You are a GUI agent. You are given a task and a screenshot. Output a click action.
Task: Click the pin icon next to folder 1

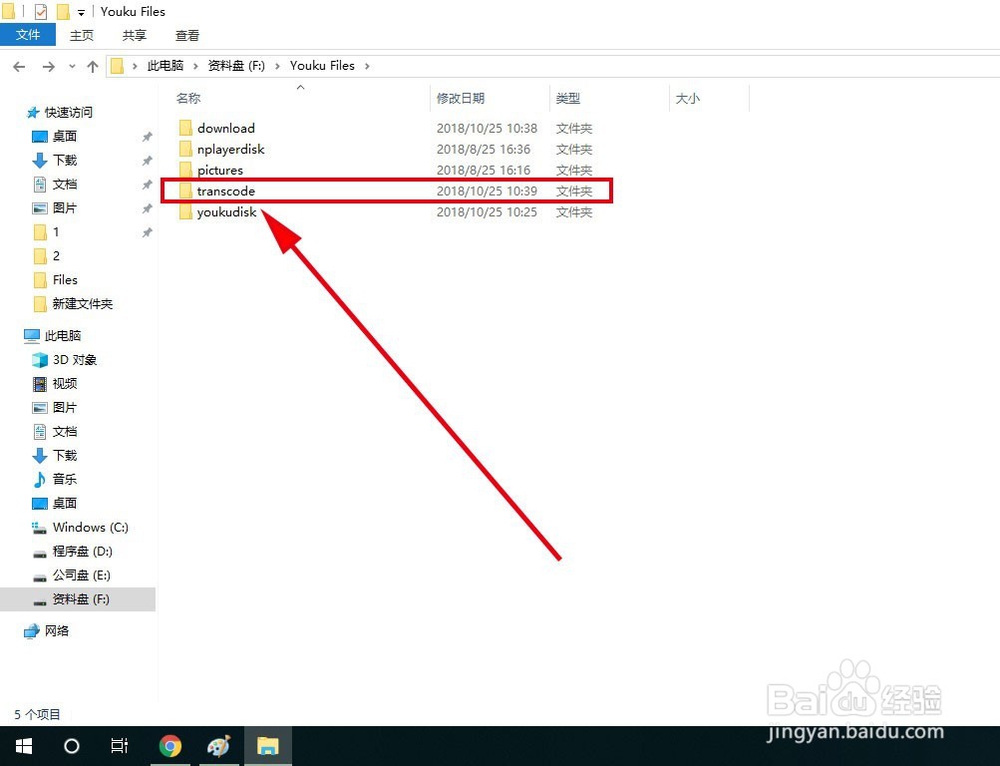coord(147,232)
